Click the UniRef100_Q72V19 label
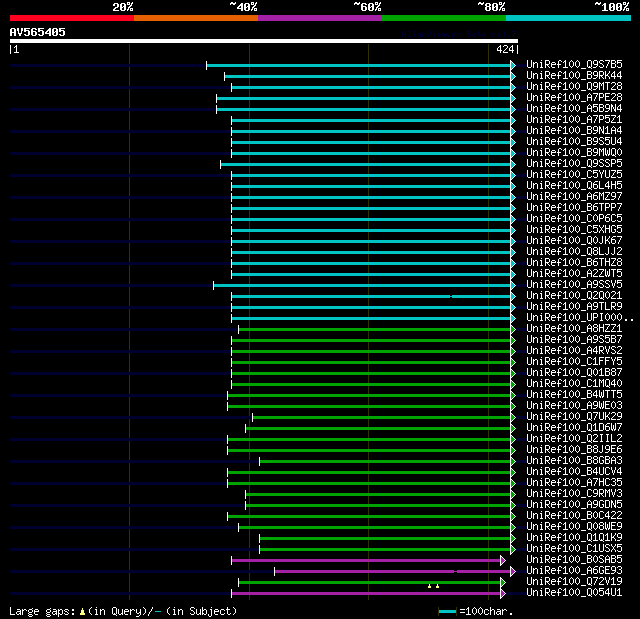The height and width of the screenshot is (619, 640). click(x=574, y=582)
